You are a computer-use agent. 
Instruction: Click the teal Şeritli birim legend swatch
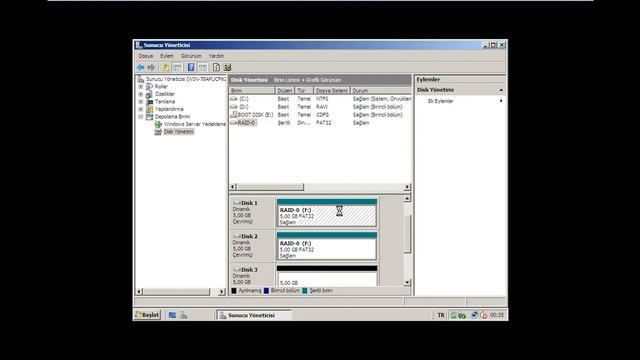(304, 291)
